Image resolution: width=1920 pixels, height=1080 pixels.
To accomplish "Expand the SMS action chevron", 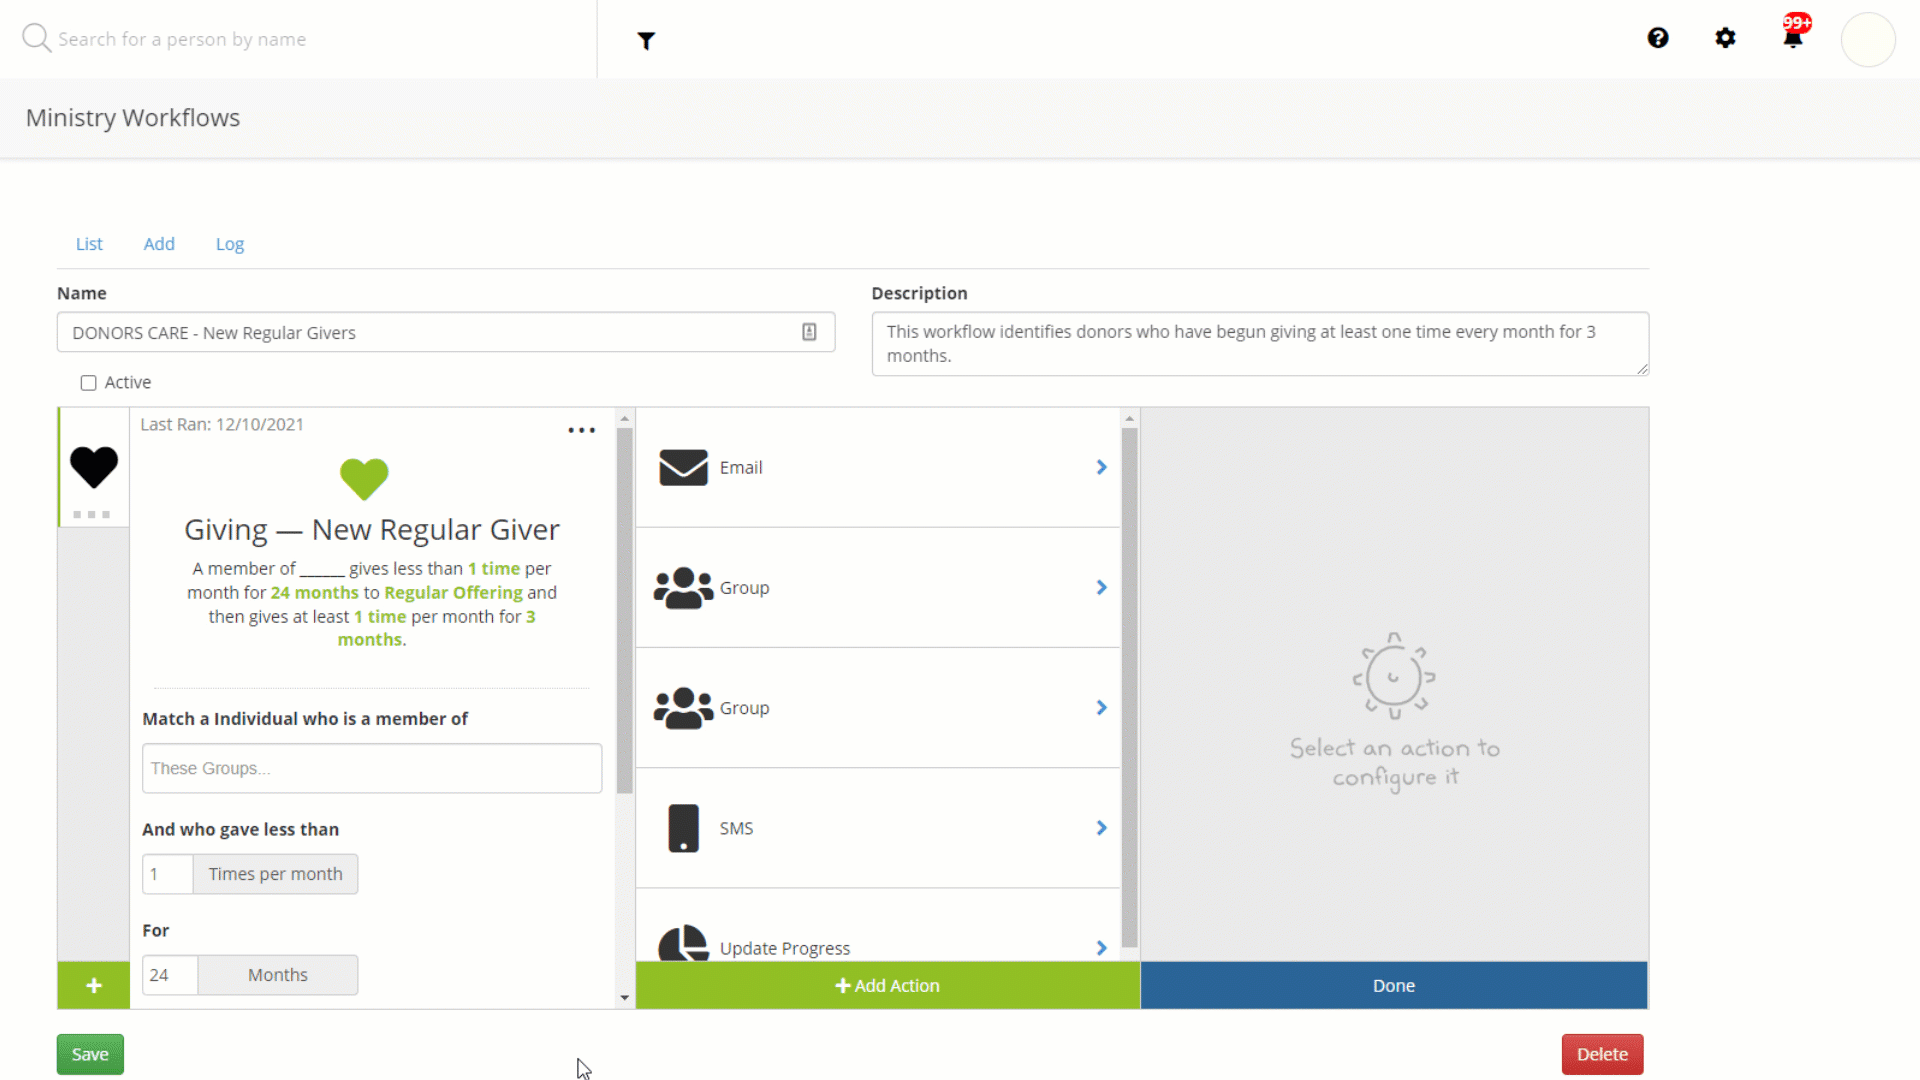I will pyautogui.click(x=1101, y=828).
